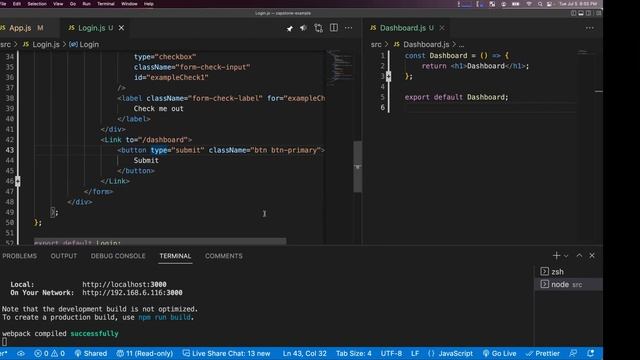The image size is (640, 360).
Task: Select the TERMINAL panel tab
Action: pyautogui.click(x=175, y=256)
